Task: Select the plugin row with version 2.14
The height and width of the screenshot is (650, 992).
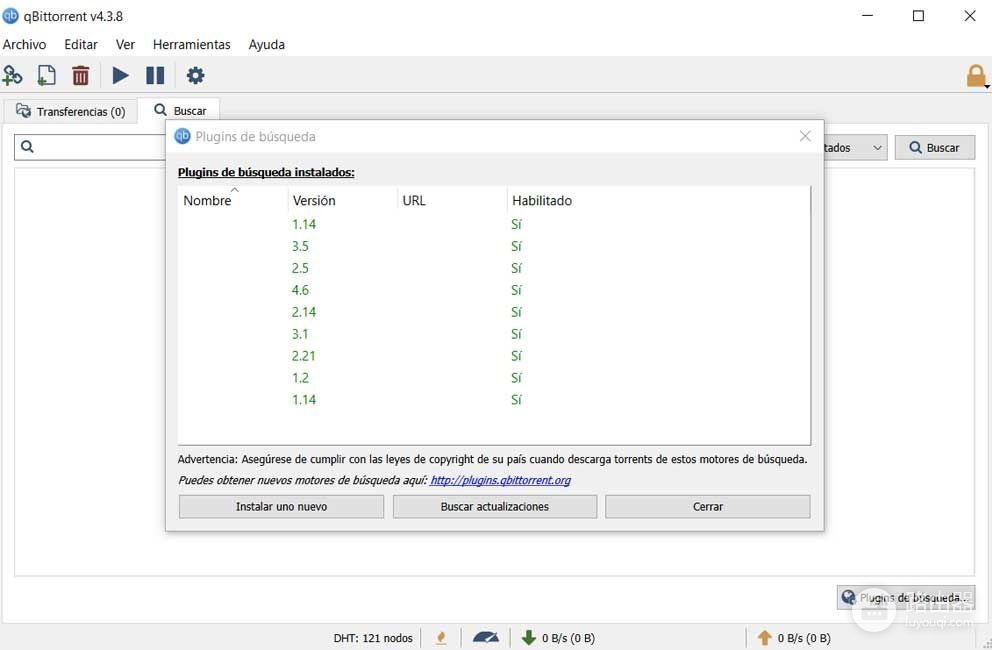Action: (493, 312)
